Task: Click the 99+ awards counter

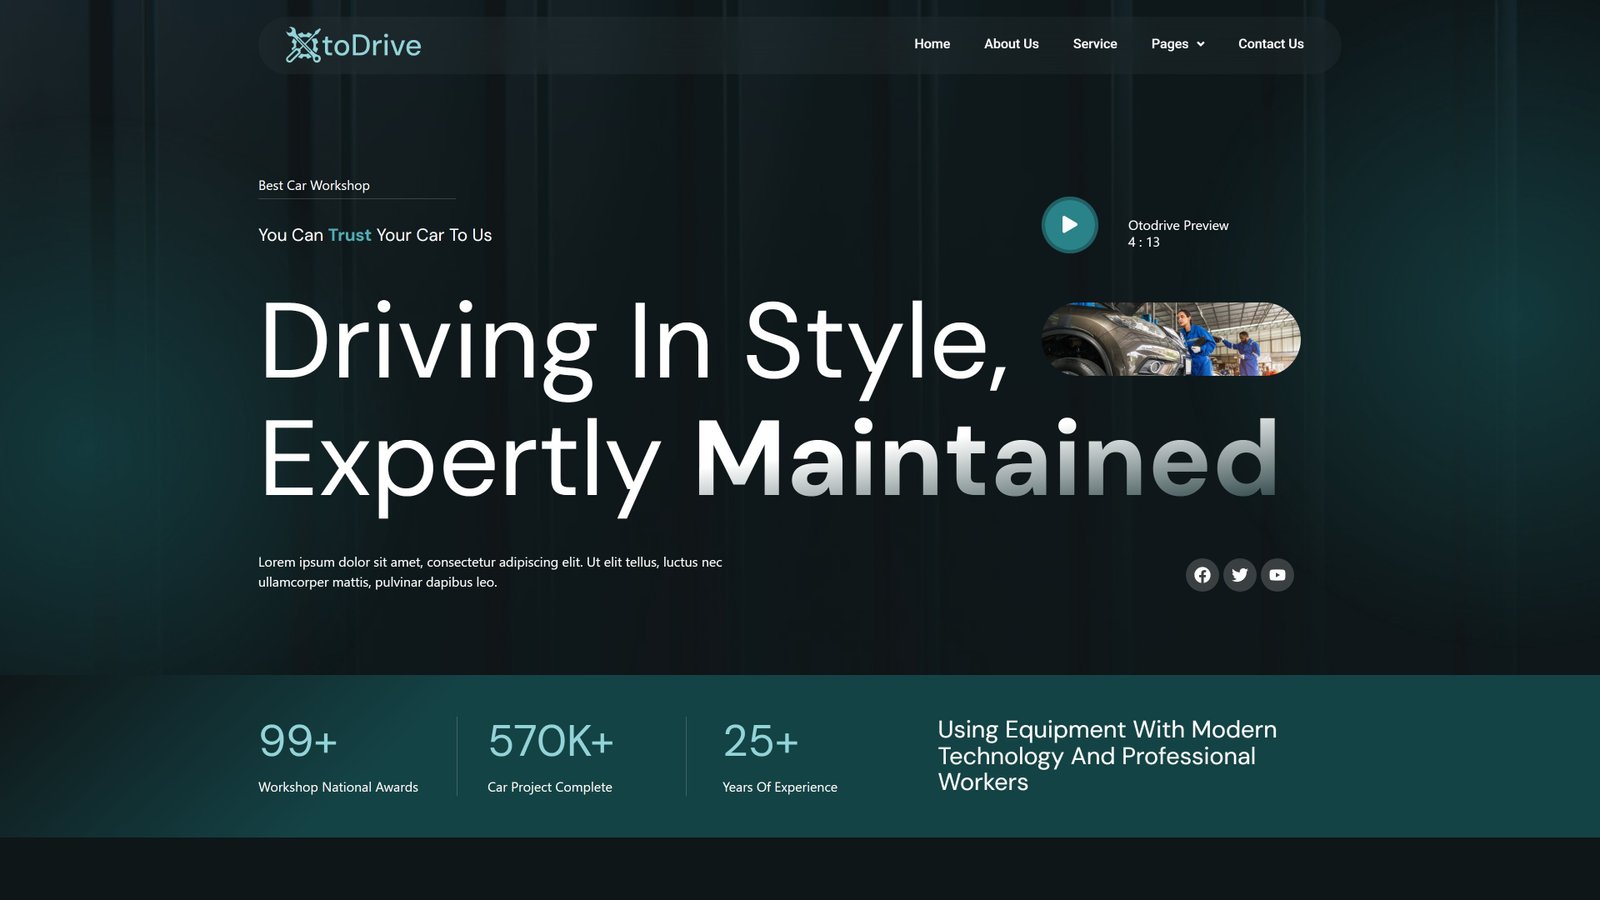Action: 298,741
